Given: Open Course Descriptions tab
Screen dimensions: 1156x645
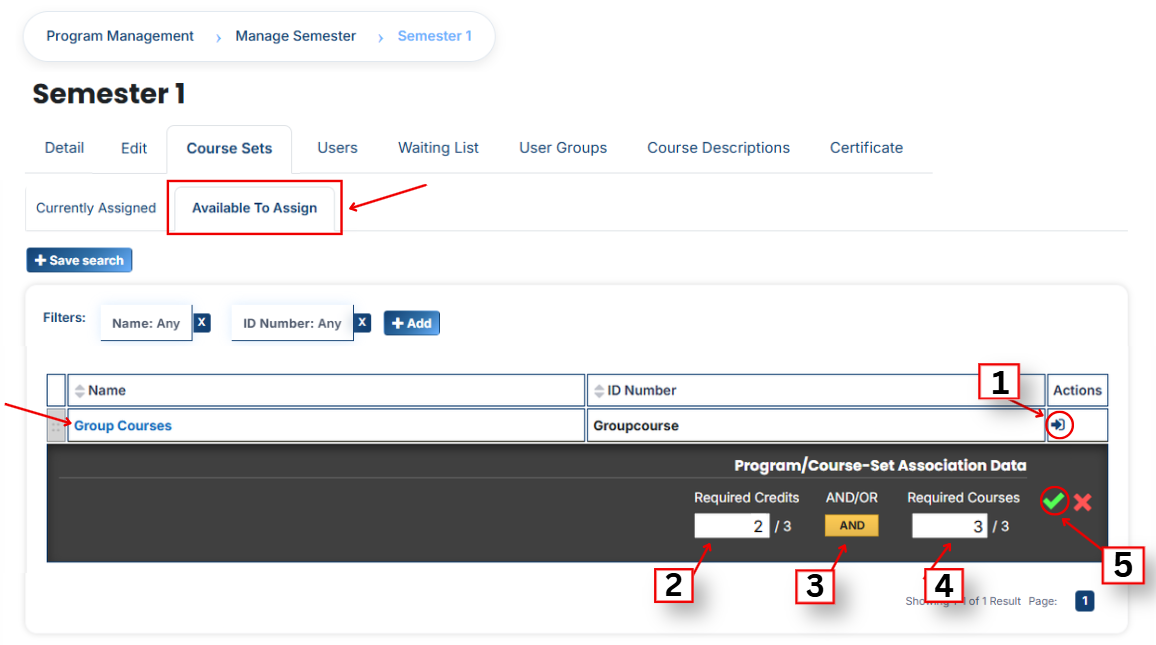Looking at the screenshot, I should pos(718,148).
